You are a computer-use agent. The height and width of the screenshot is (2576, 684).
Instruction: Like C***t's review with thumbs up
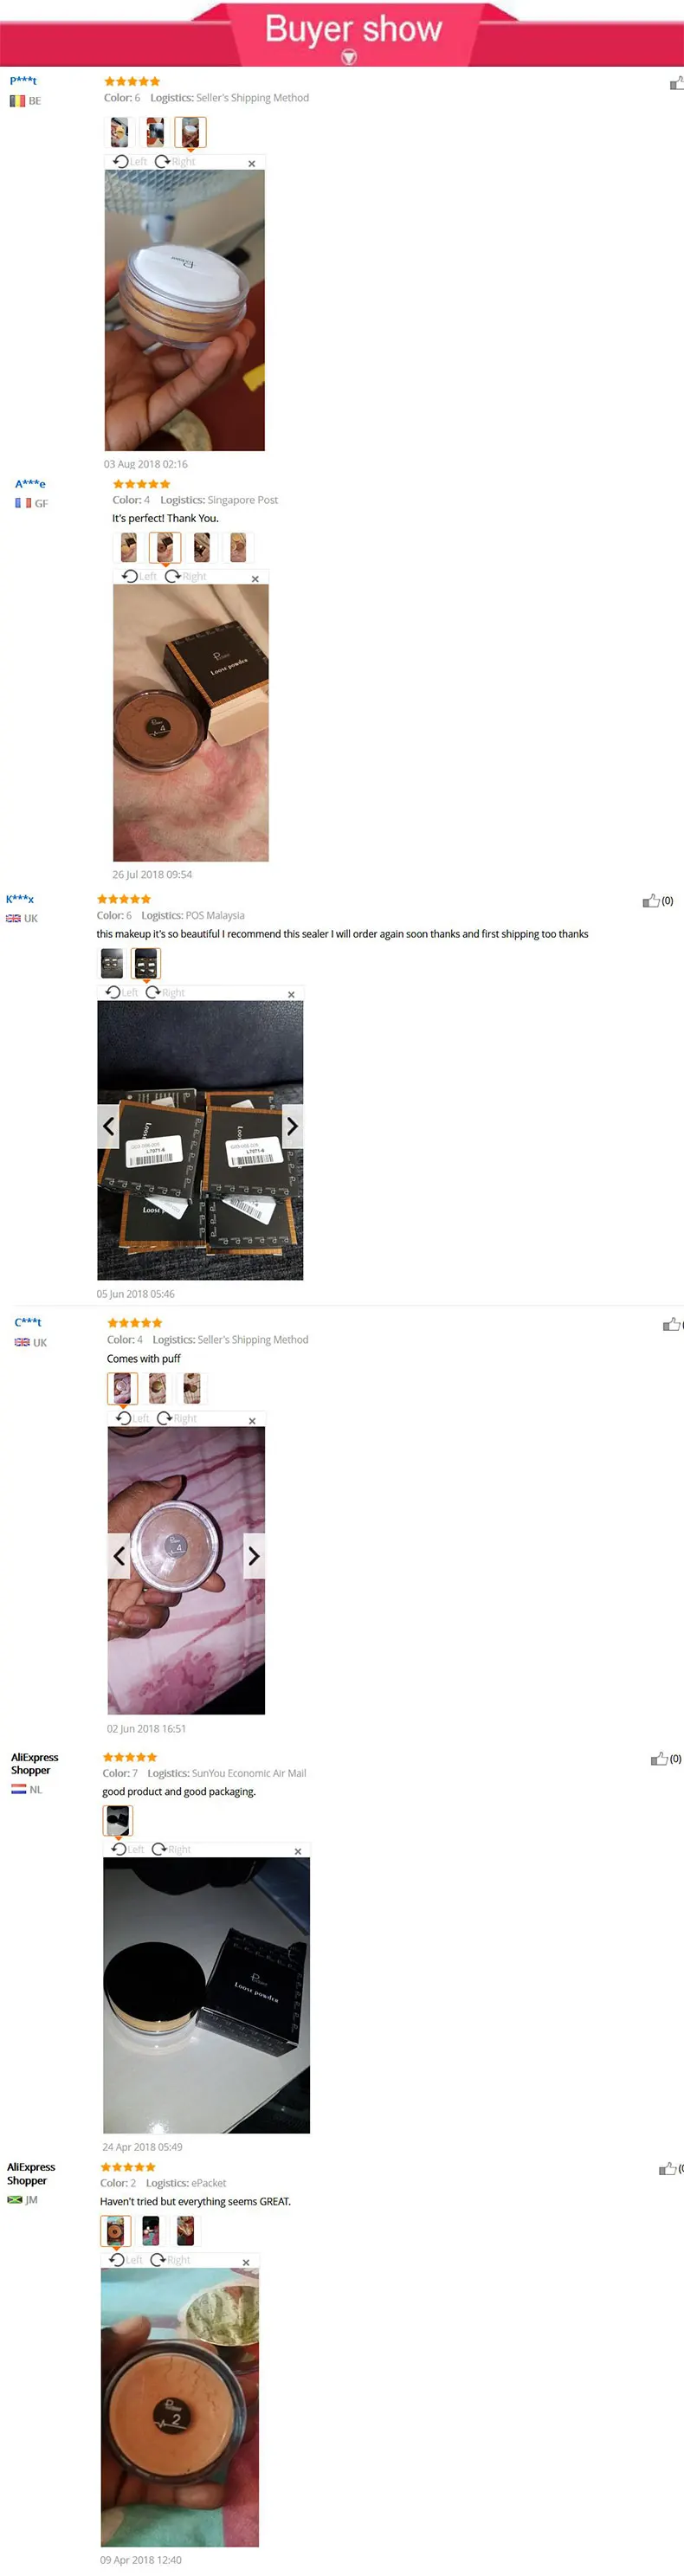point(672,1325)
